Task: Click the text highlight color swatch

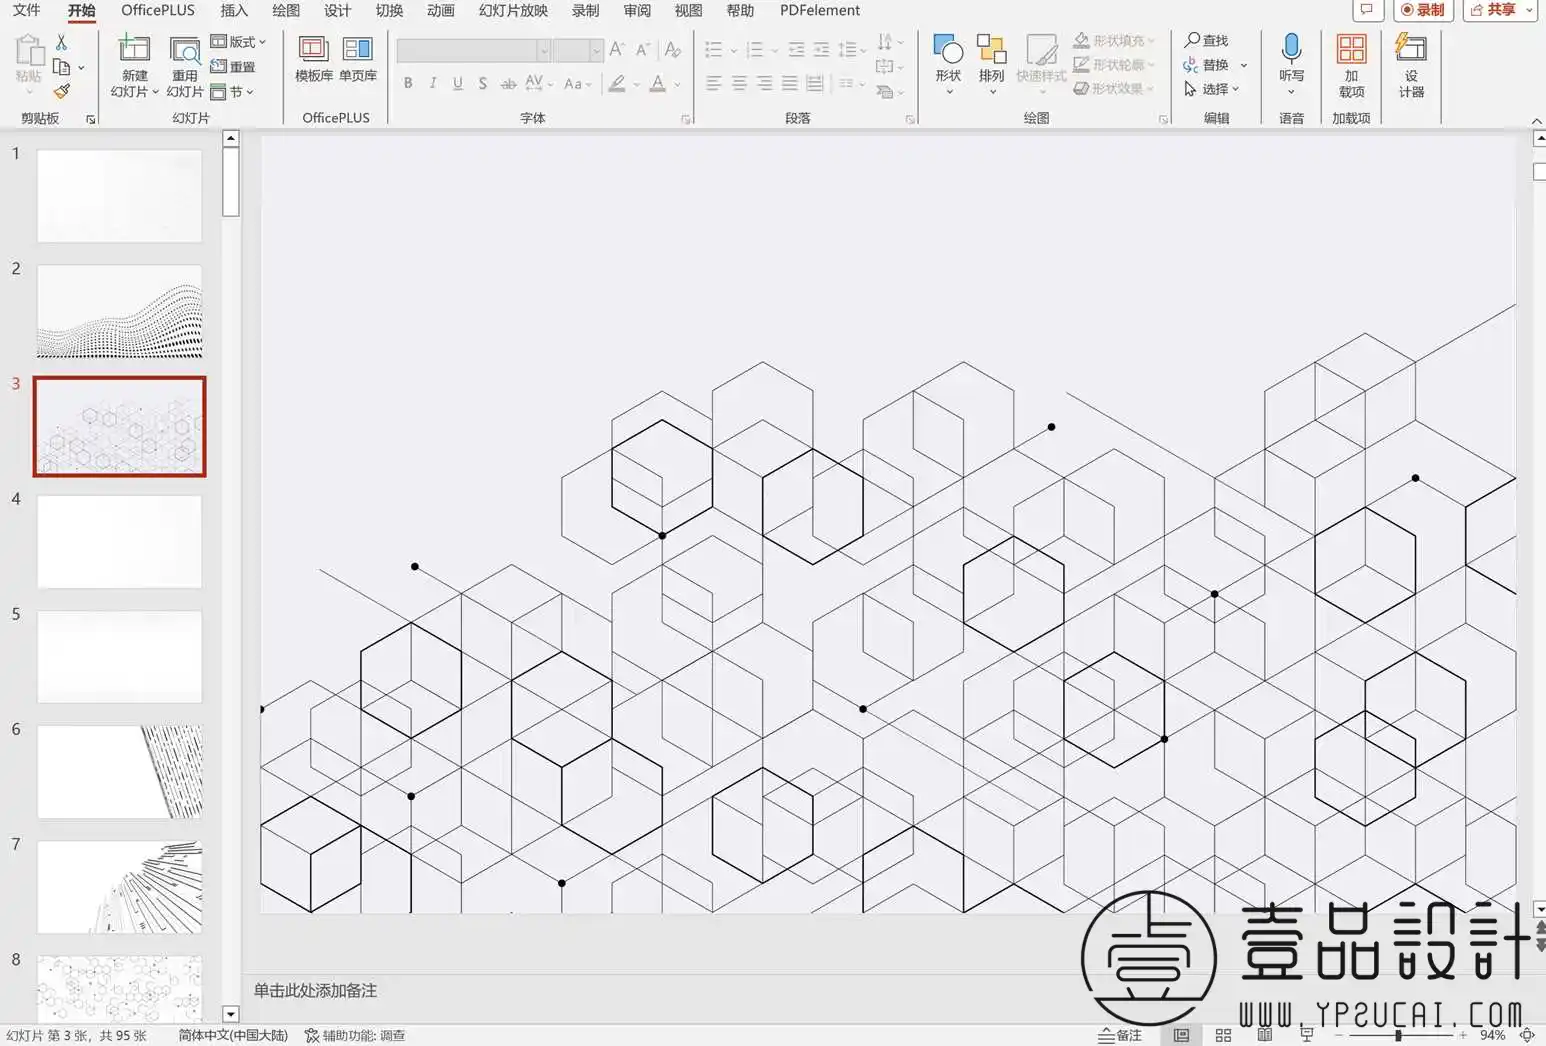Action: pyautogui.click(x=617, y=84)
